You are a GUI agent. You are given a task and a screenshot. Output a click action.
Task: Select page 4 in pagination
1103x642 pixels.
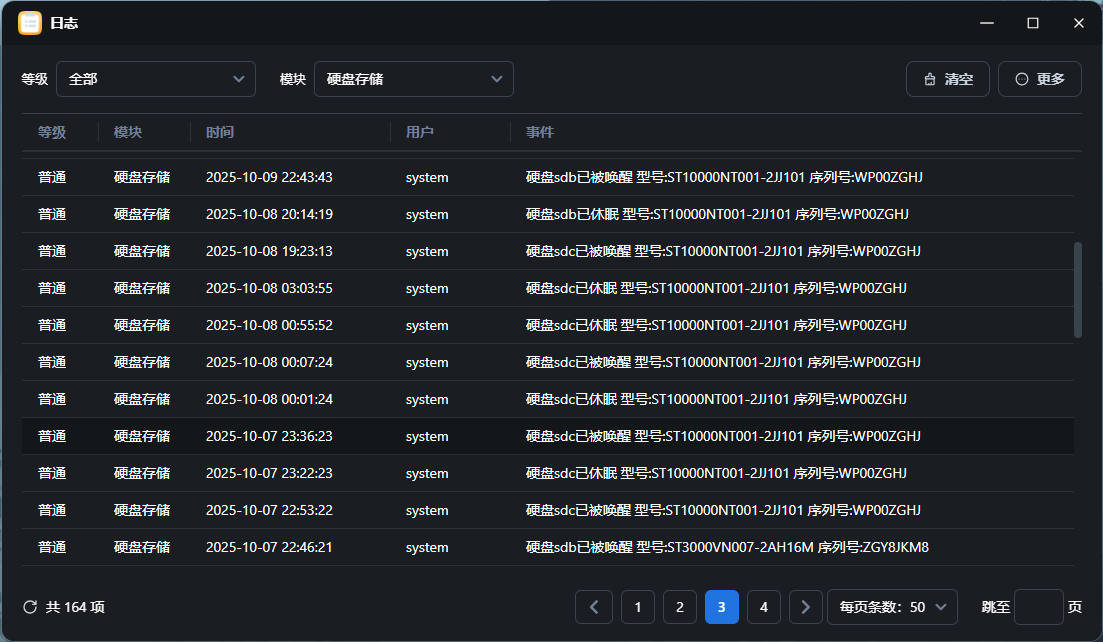[x=764, y=607]
